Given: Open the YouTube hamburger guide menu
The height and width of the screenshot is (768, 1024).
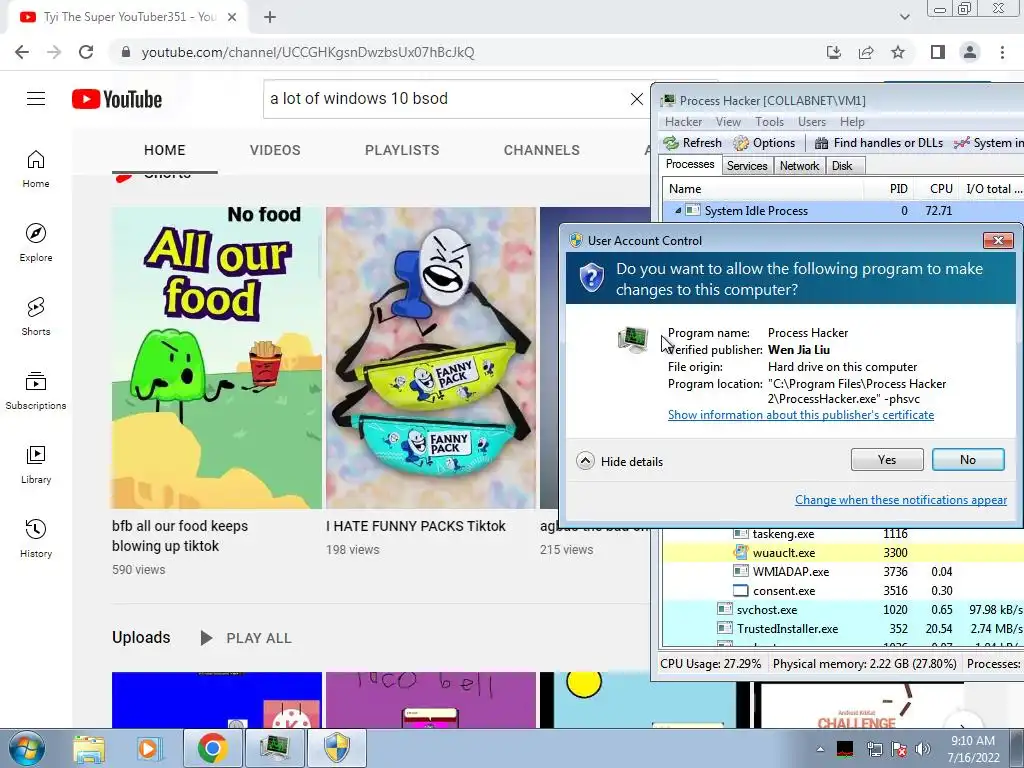Looking at the screenshot, I should (36, 99).
